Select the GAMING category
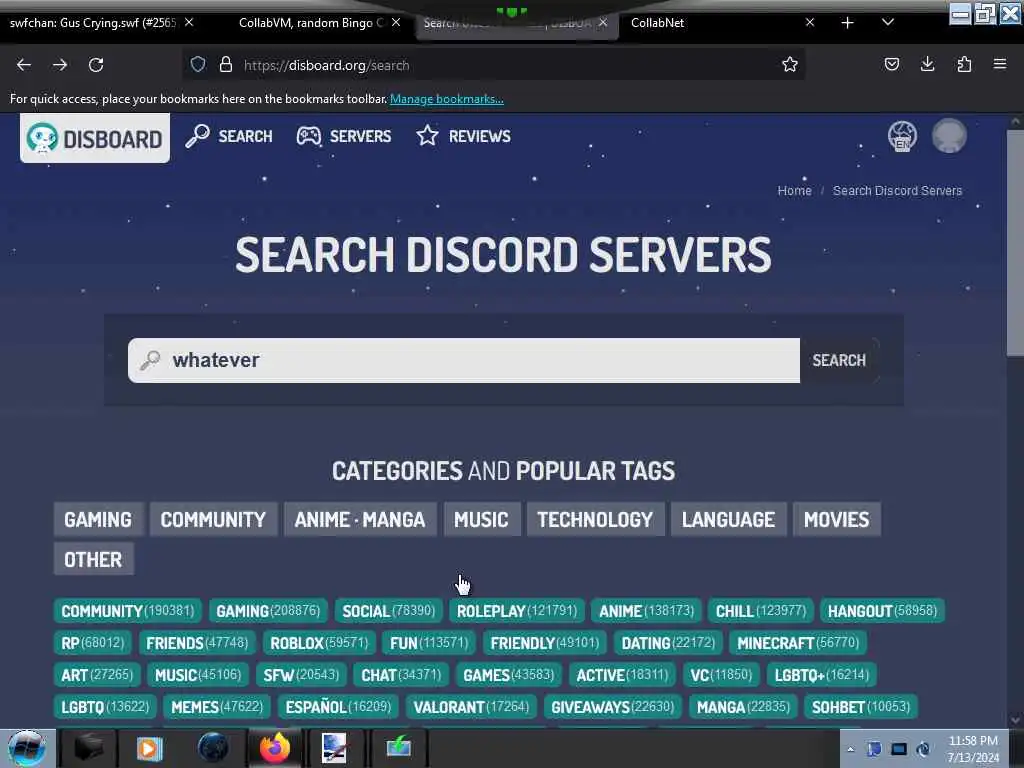Image resolution: width=1024 pixels, height=768 pixels. click(x=98, y=520)
